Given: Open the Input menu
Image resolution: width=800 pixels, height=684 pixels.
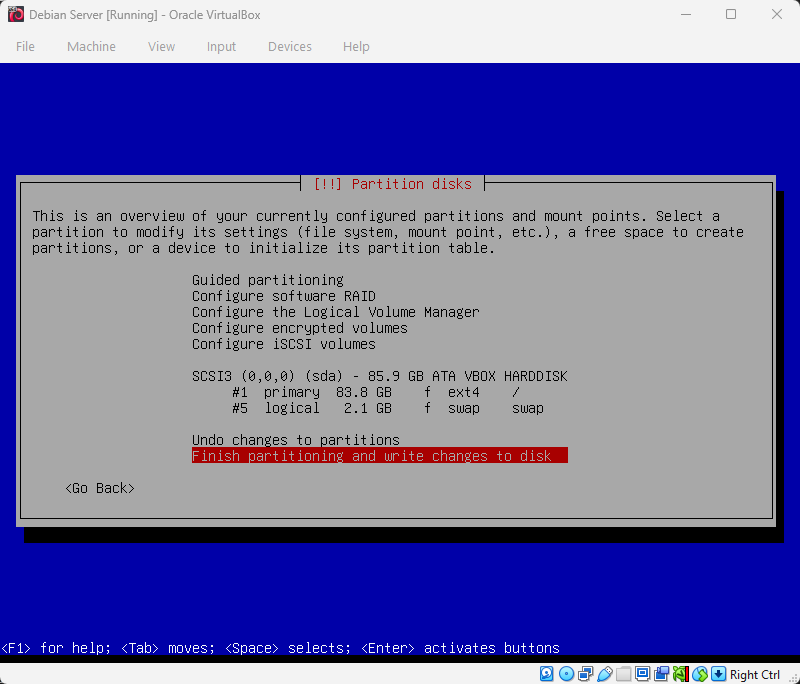Looking at the screenshot, I should point(221,46).
